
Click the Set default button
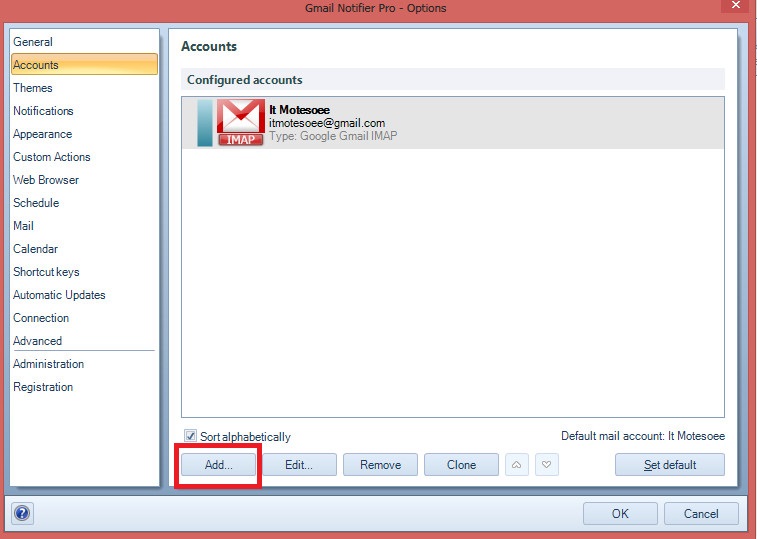(670, 465)
